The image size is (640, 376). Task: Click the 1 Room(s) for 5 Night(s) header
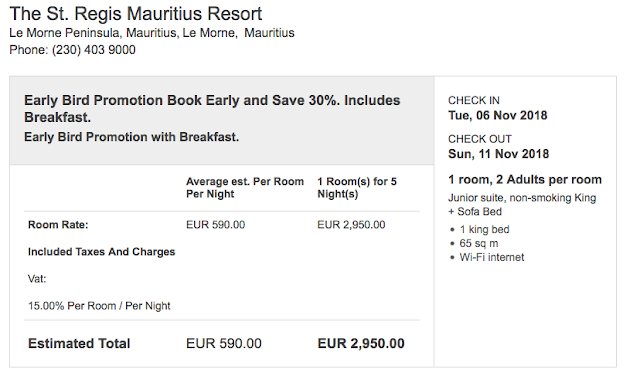tap(357, 187)
